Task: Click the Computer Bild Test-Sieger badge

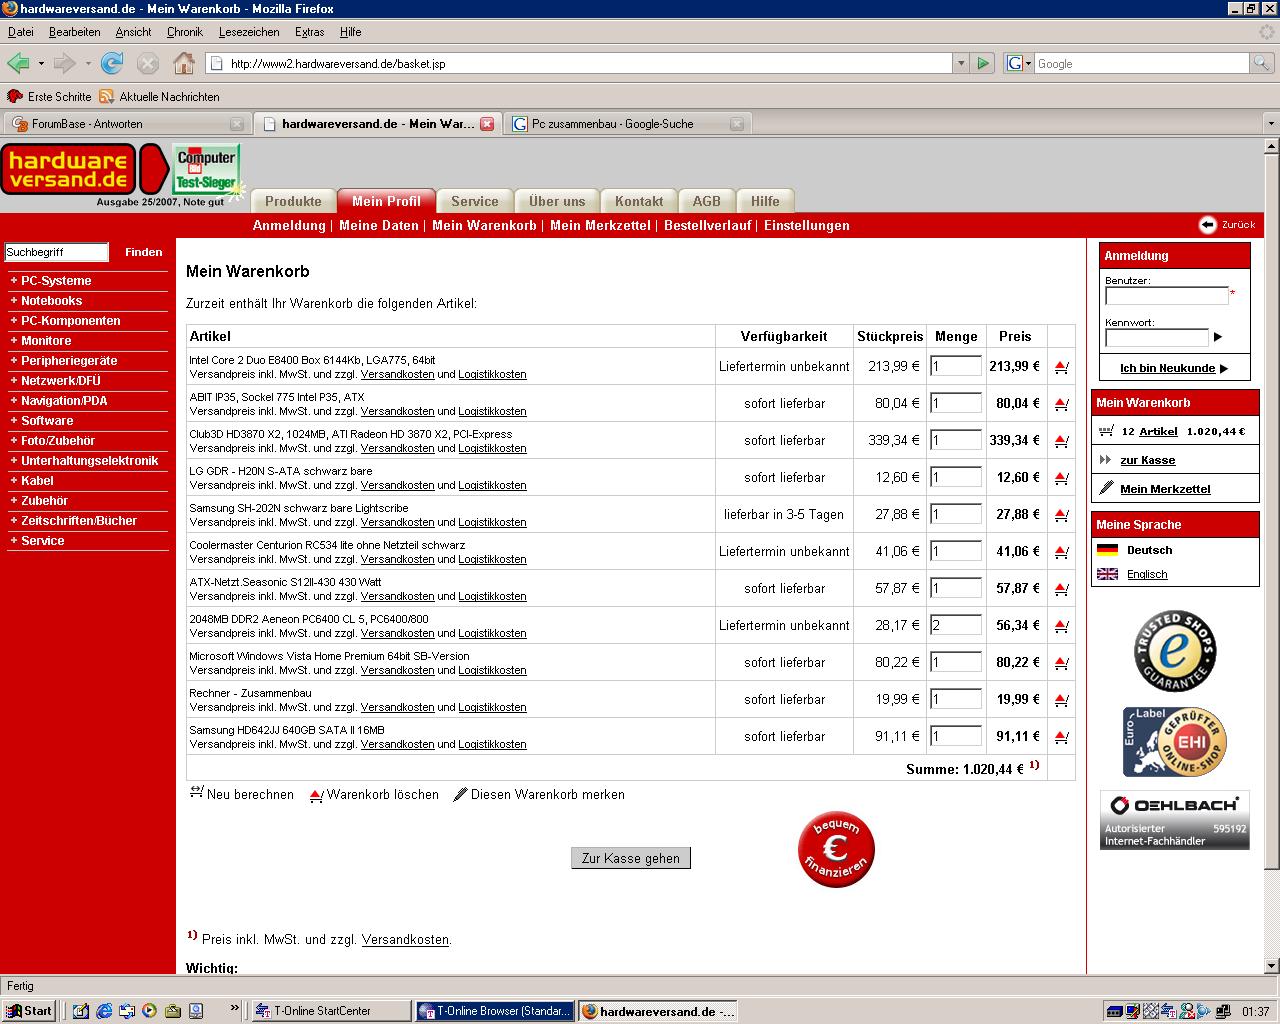Action: pos(206,169)
